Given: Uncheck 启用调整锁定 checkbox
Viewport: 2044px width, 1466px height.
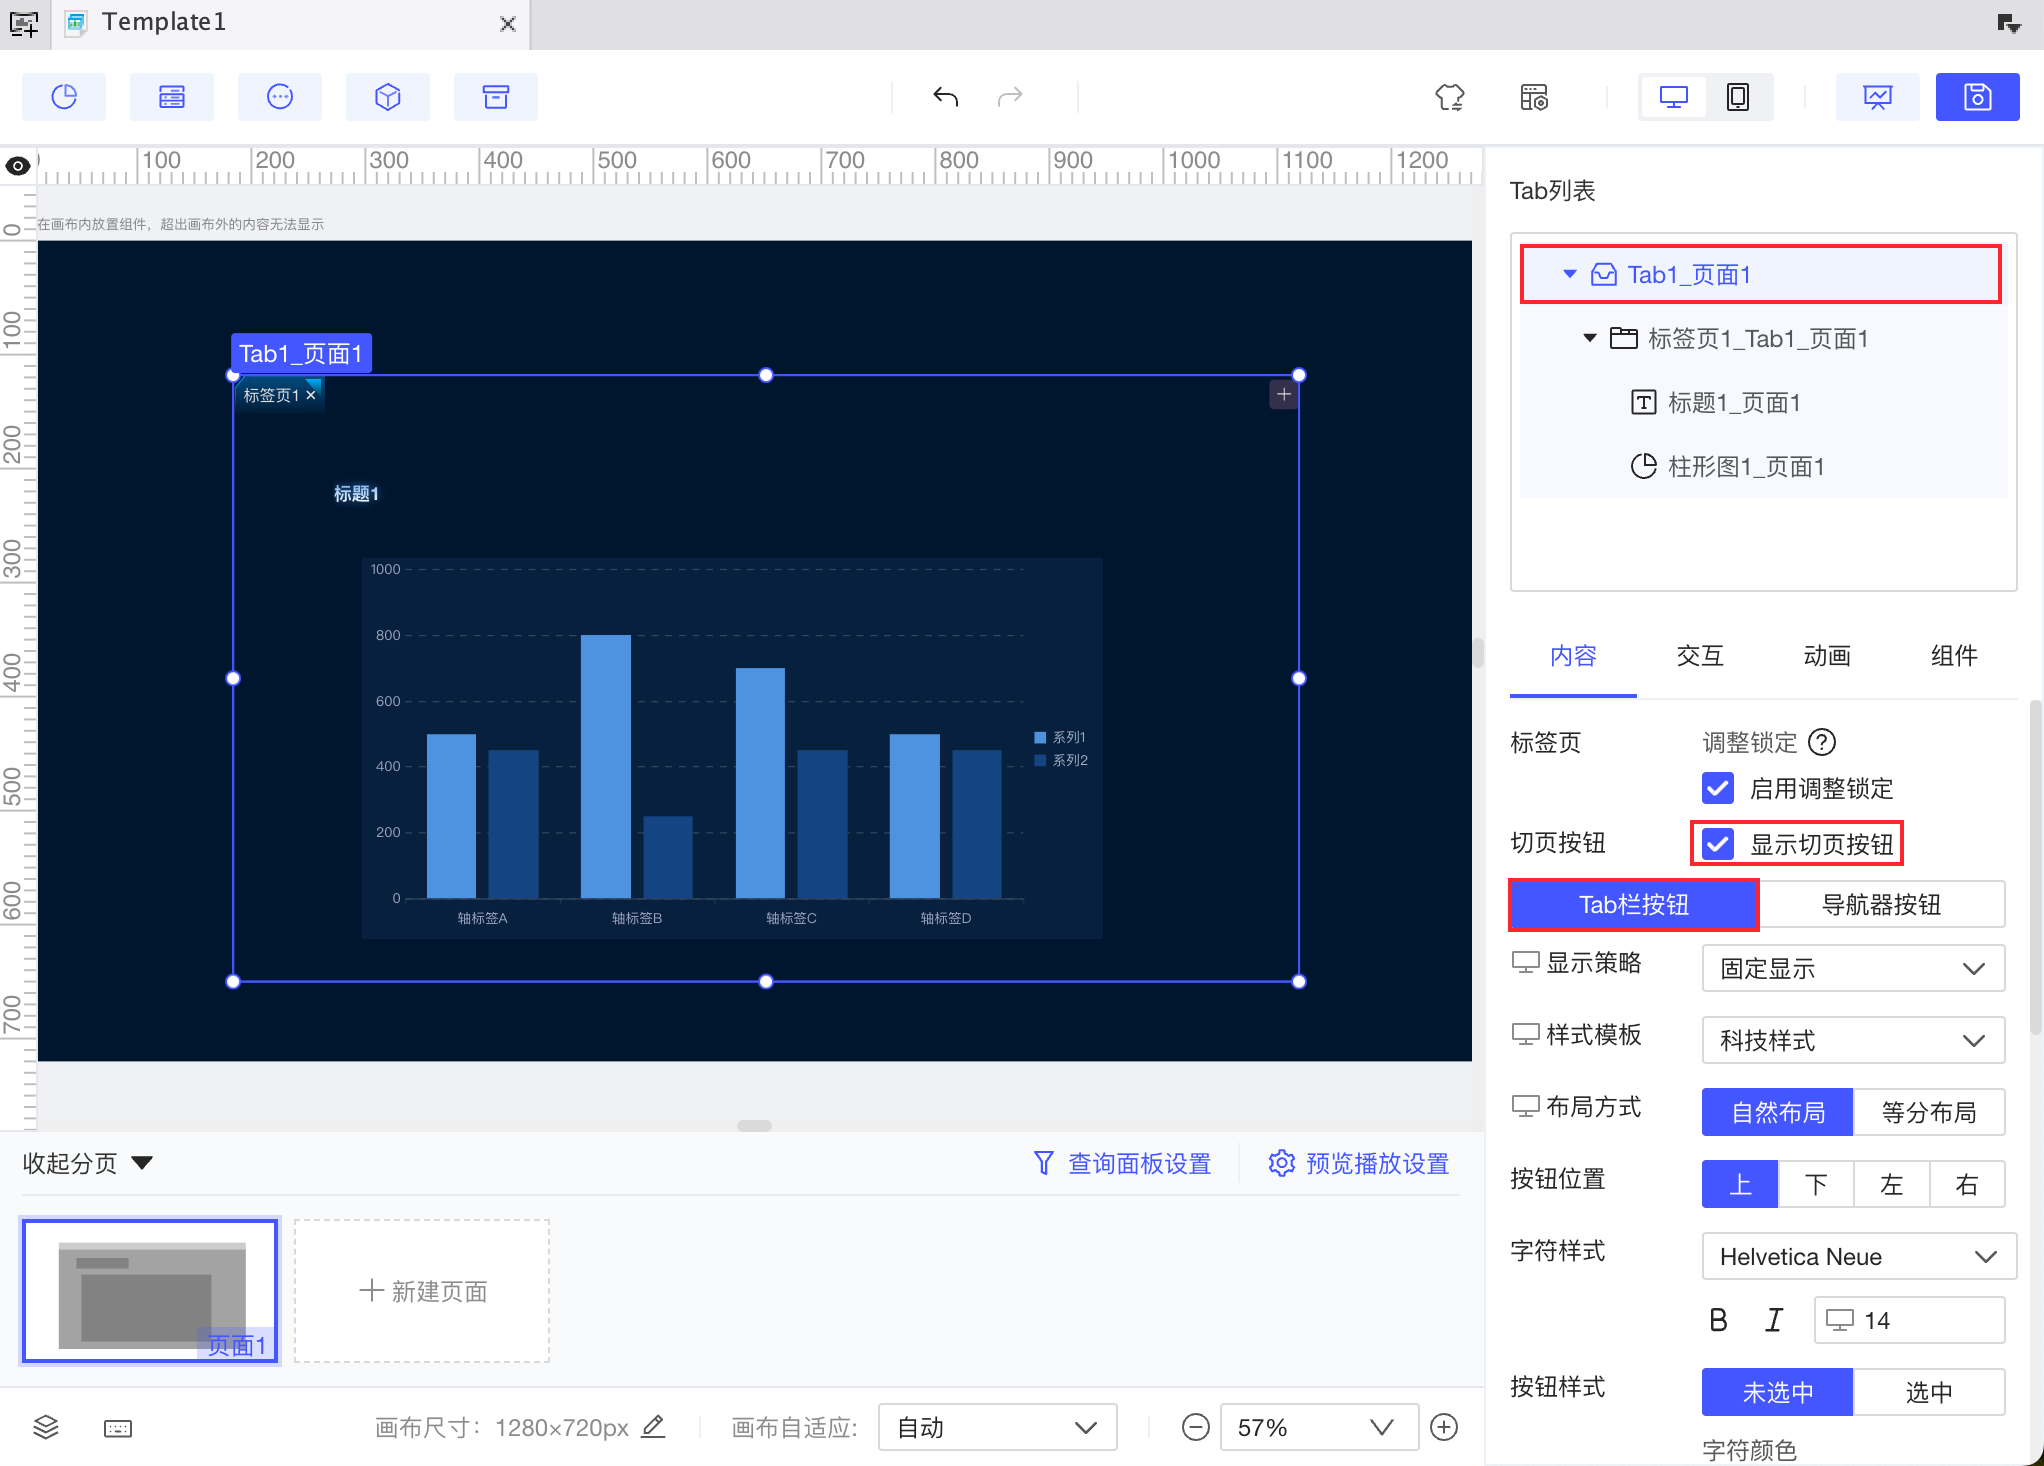Looking at the screenshot, I should (x=1718, y=788).
